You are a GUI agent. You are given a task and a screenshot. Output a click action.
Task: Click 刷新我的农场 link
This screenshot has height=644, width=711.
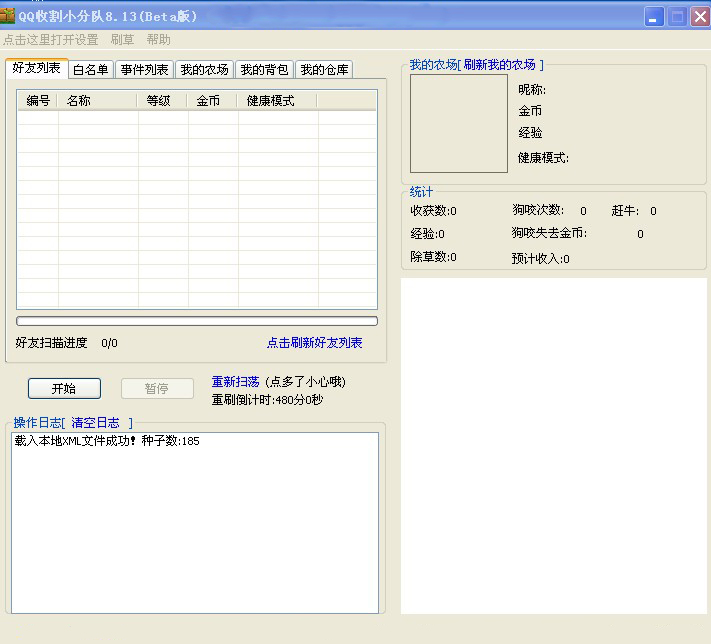pos(499,65)
